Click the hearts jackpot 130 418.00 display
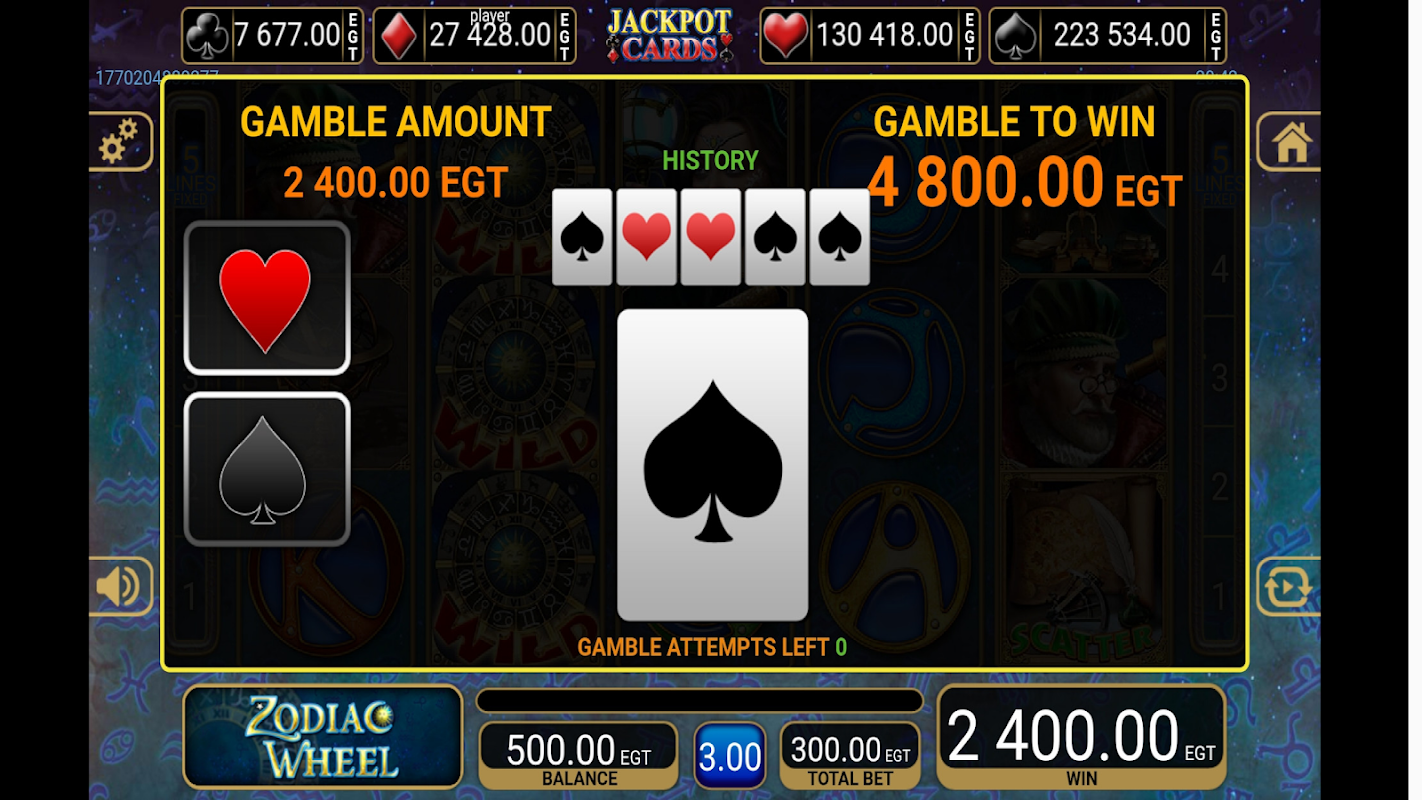The width and height of the screenshot is (1422, 800). coord(870,36)
